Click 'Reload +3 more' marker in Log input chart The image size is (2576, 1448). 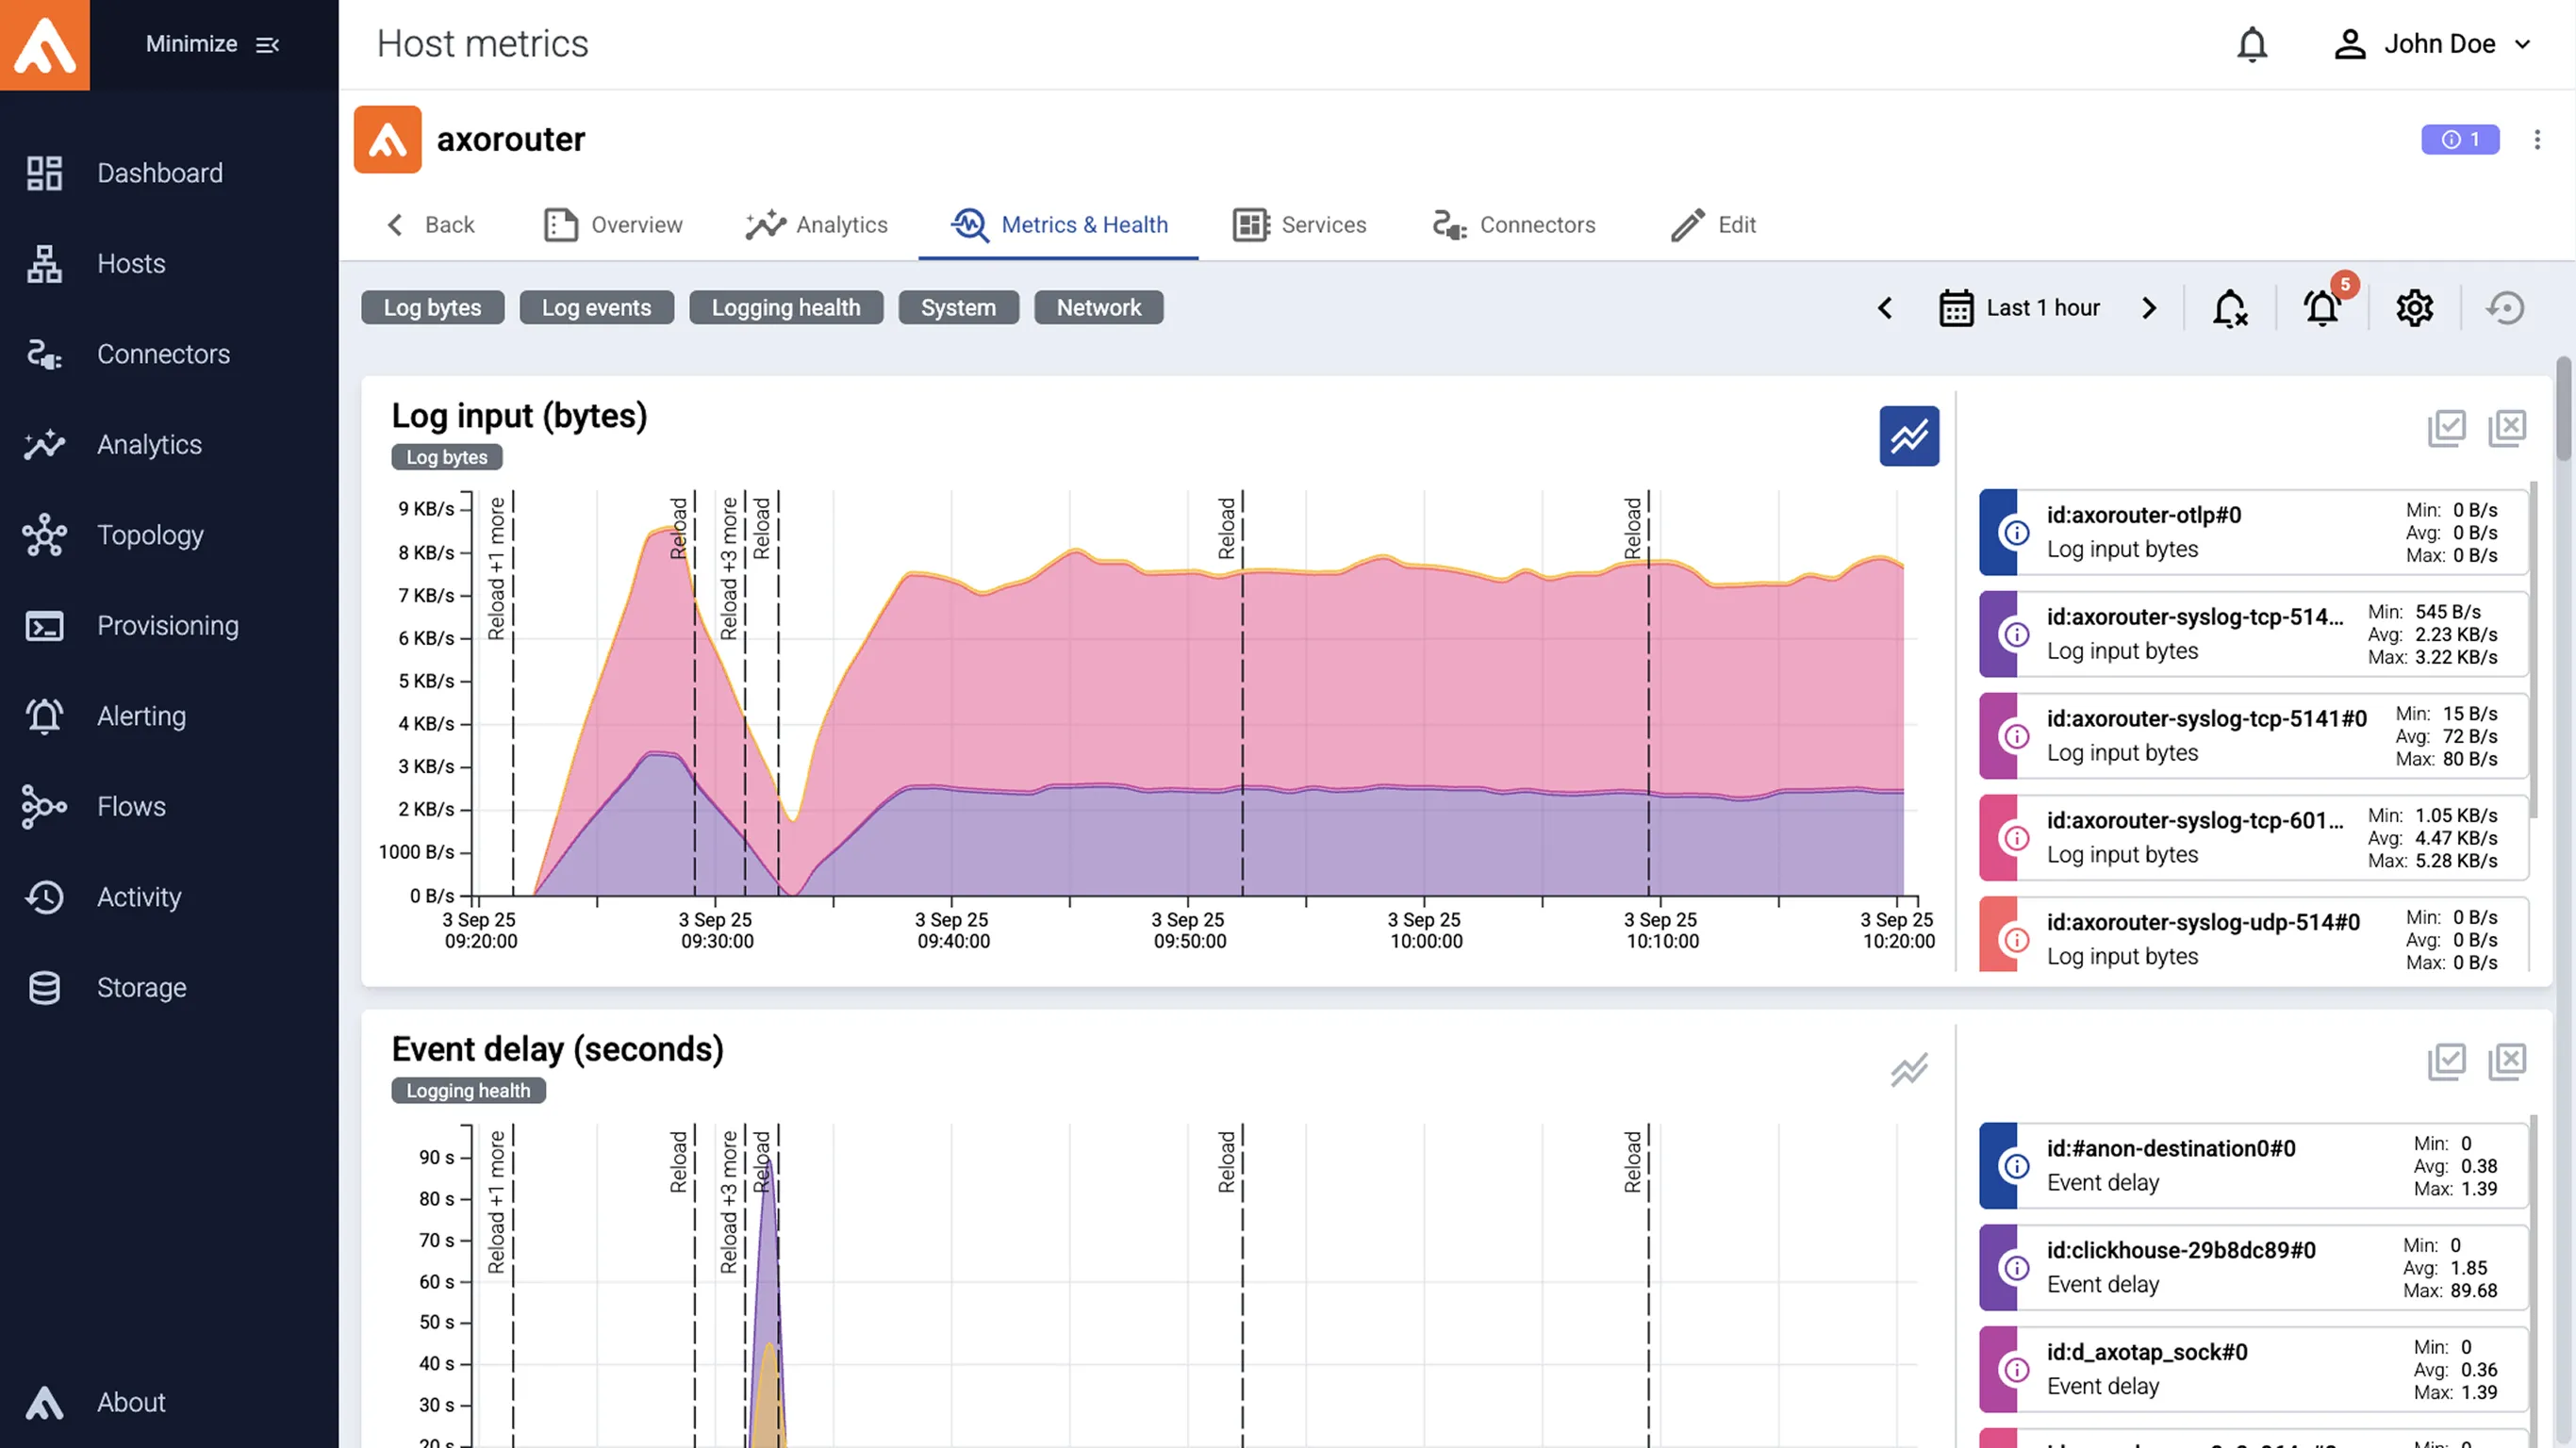[x=729, y=569]
